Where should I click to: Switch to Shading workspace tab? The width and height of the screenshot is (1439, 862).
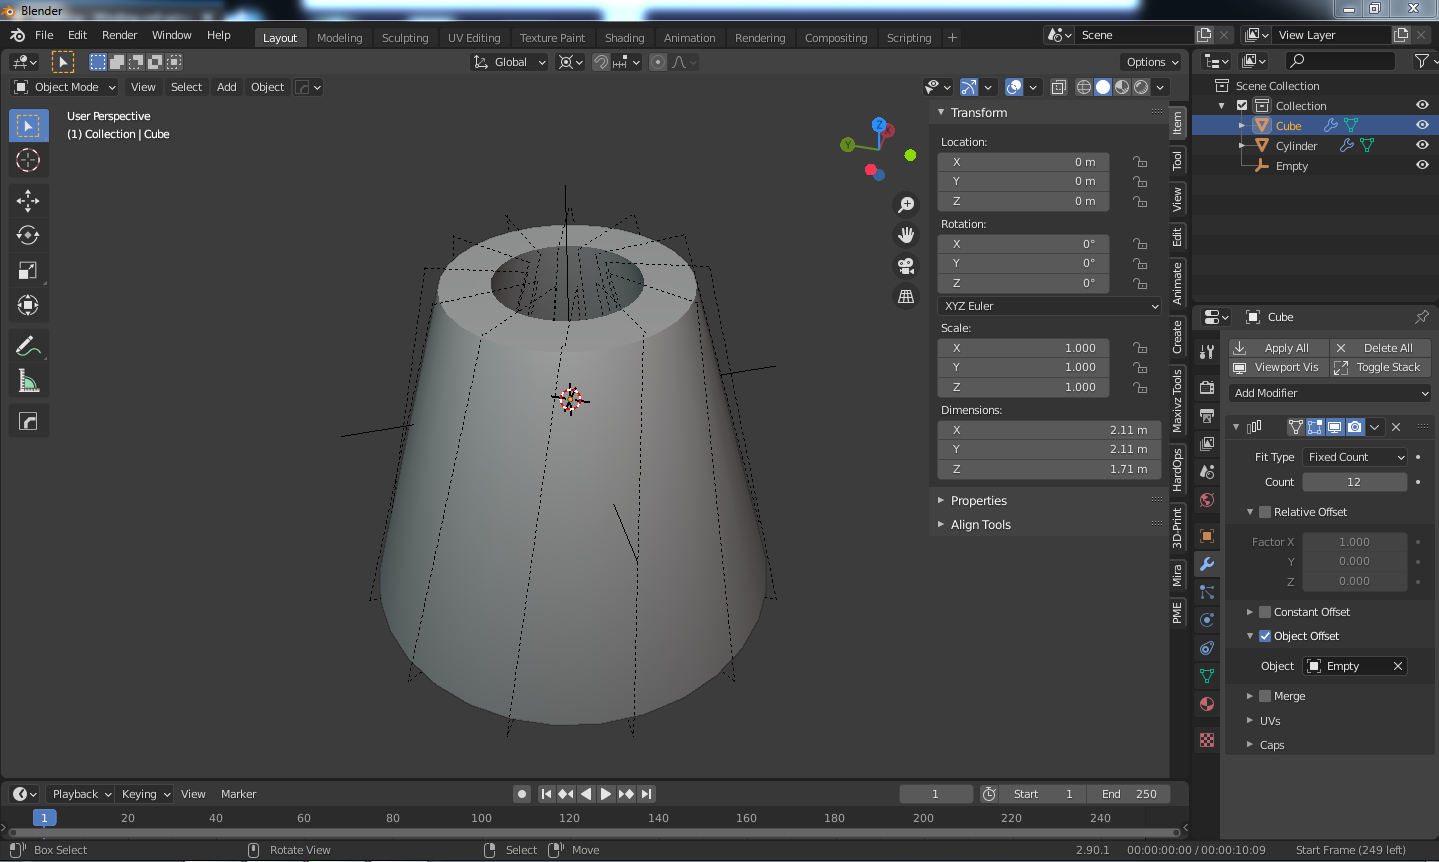point(624,38)
